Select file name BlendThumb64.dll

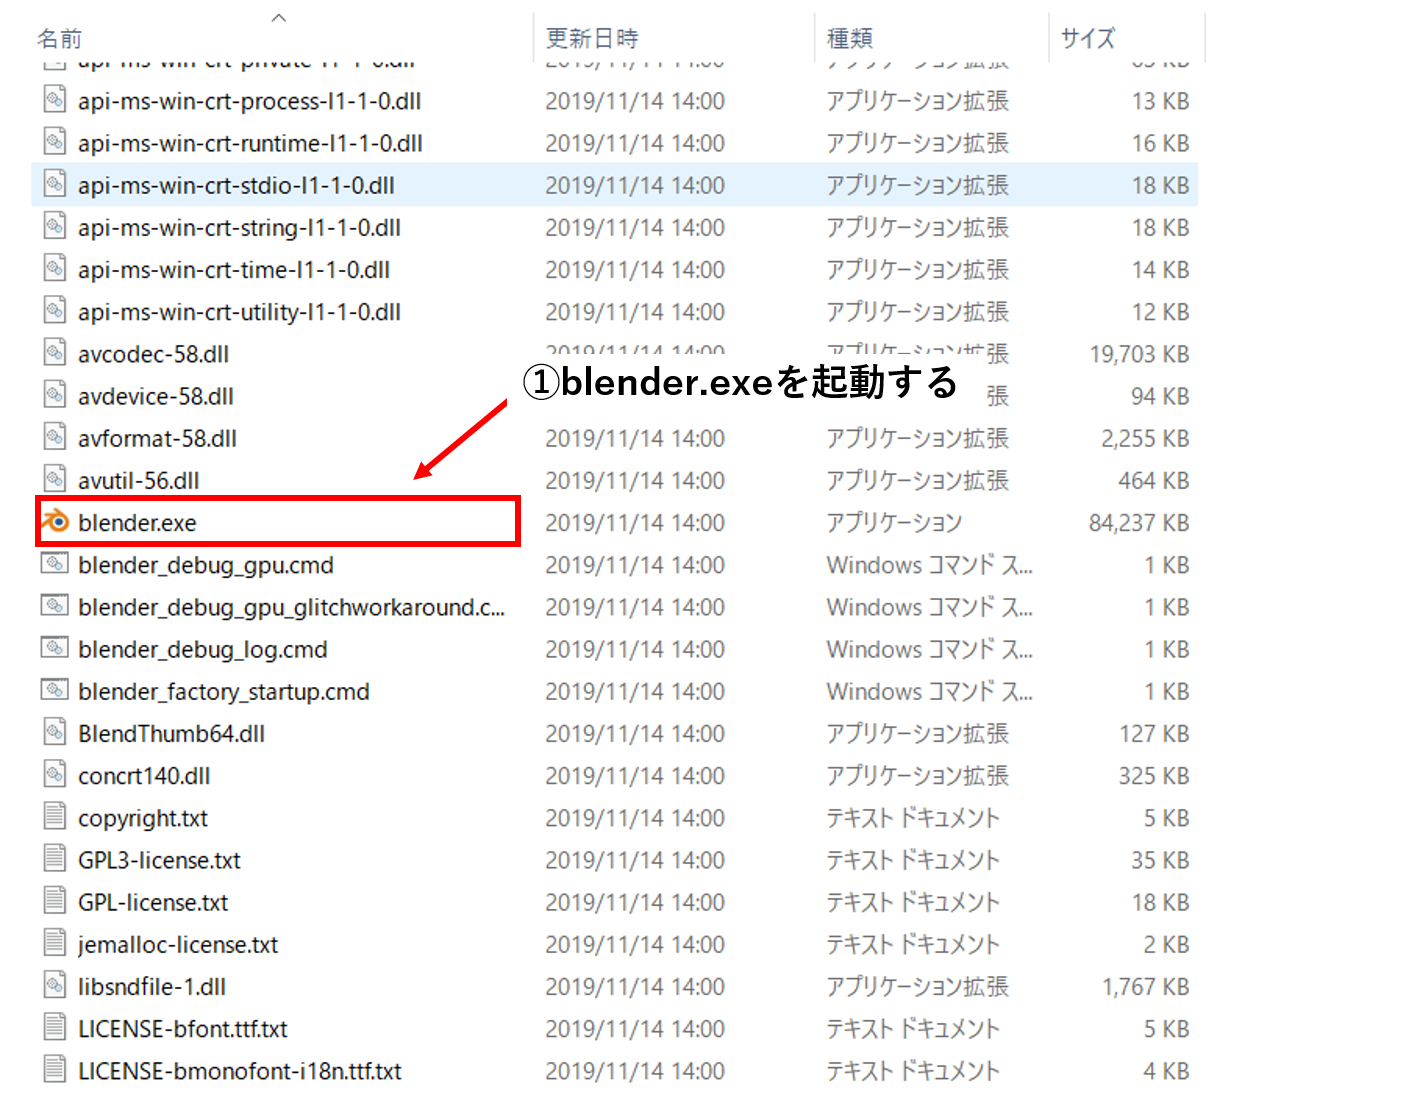(171, 733)
